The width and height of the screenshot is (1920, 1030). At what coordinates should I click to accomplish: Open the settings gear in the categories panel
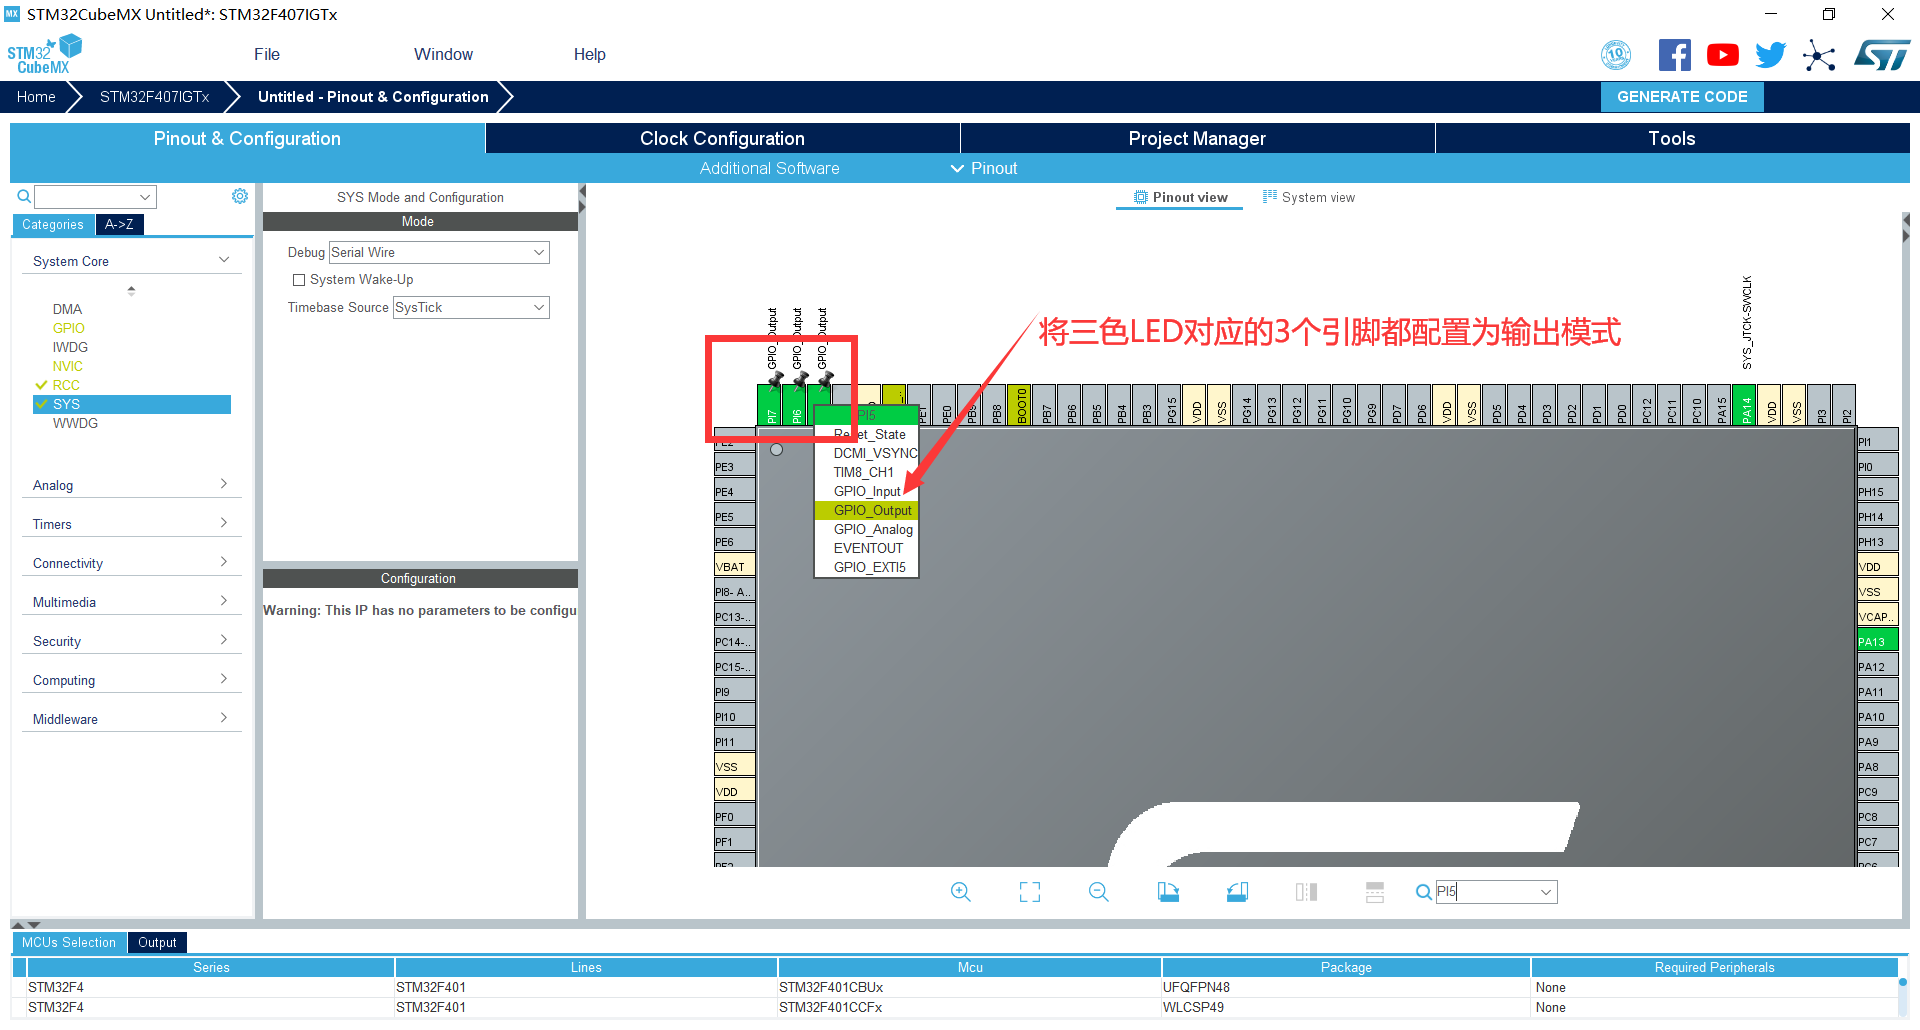click(240, 196)
